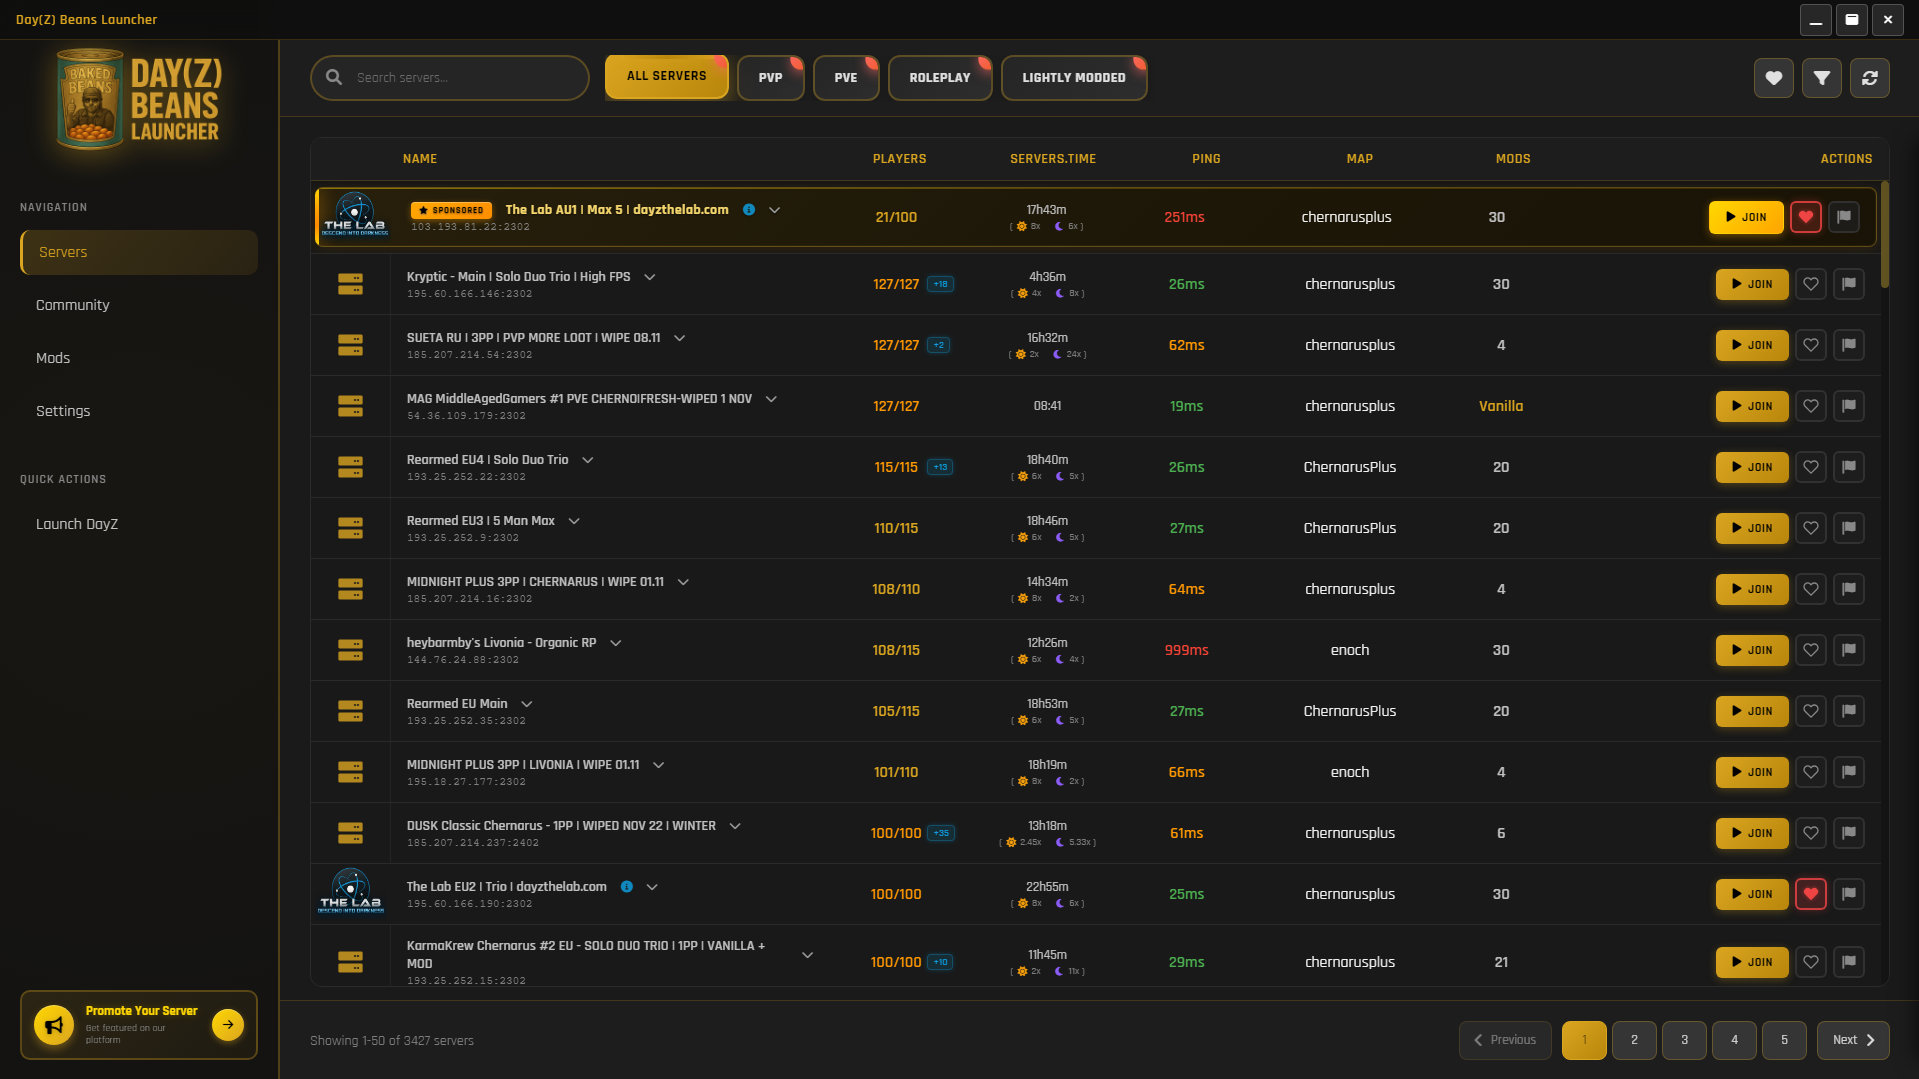
Task: Collapse the DUSK Classic Chernarus details chevron
Action: 735,826
